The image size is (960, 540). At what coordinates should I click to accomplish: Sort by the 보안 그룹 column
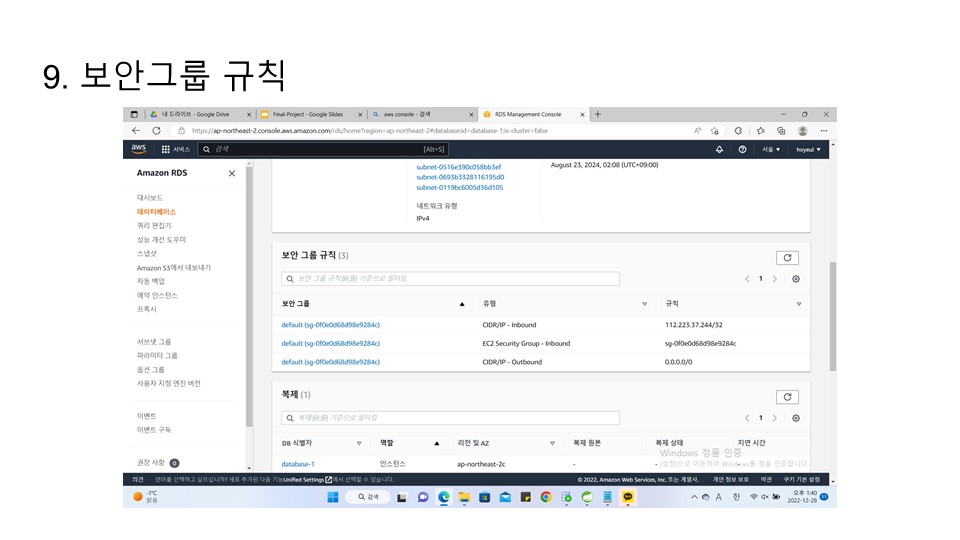pyautogui.click(x=462, y=304)
